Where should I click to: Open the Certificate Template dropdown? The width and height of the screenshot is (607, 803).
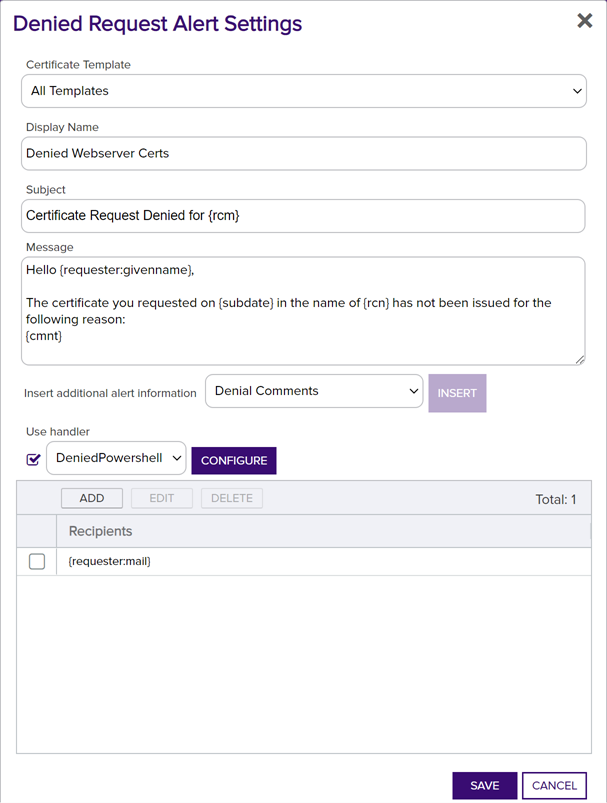303,91
